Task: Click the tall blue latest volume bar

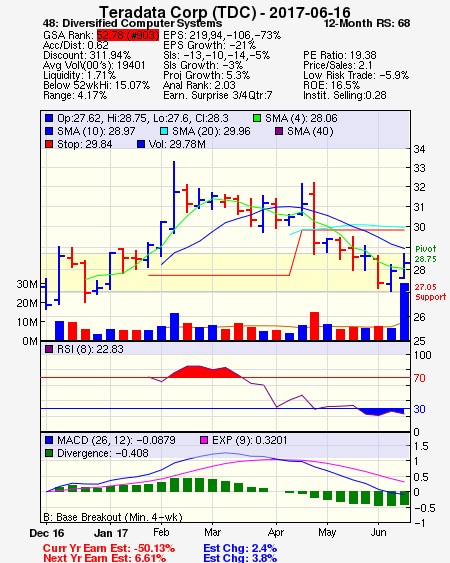Action: coord(404,311)
